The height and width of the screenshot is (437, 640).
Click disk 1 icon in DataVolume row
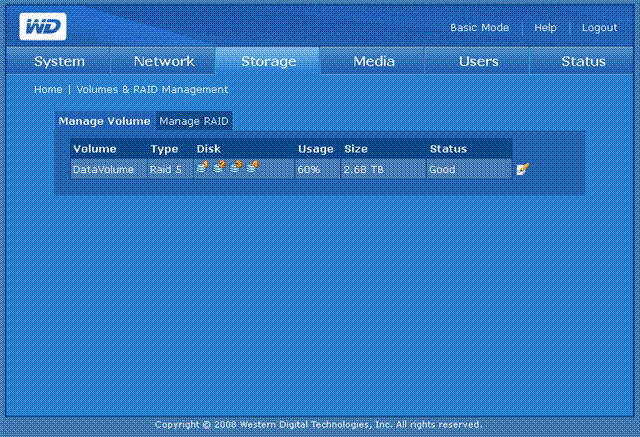202,167
